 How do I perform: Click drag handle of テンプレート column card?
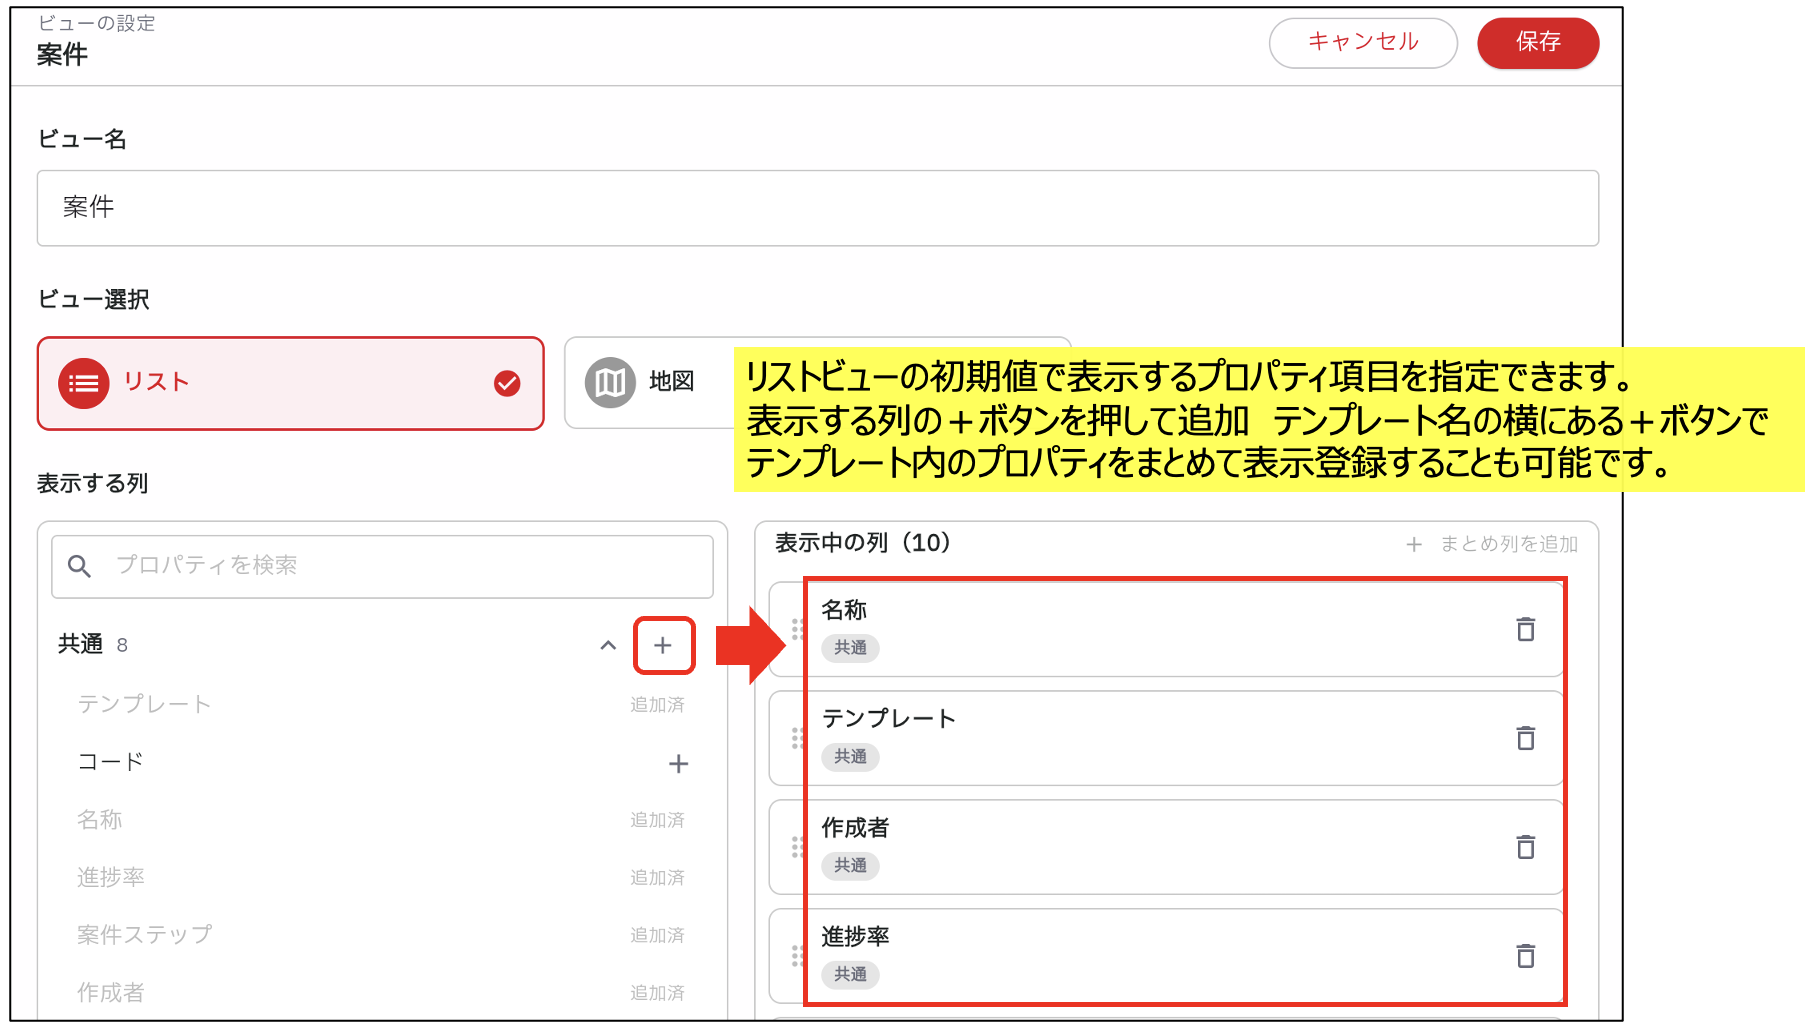797,738
